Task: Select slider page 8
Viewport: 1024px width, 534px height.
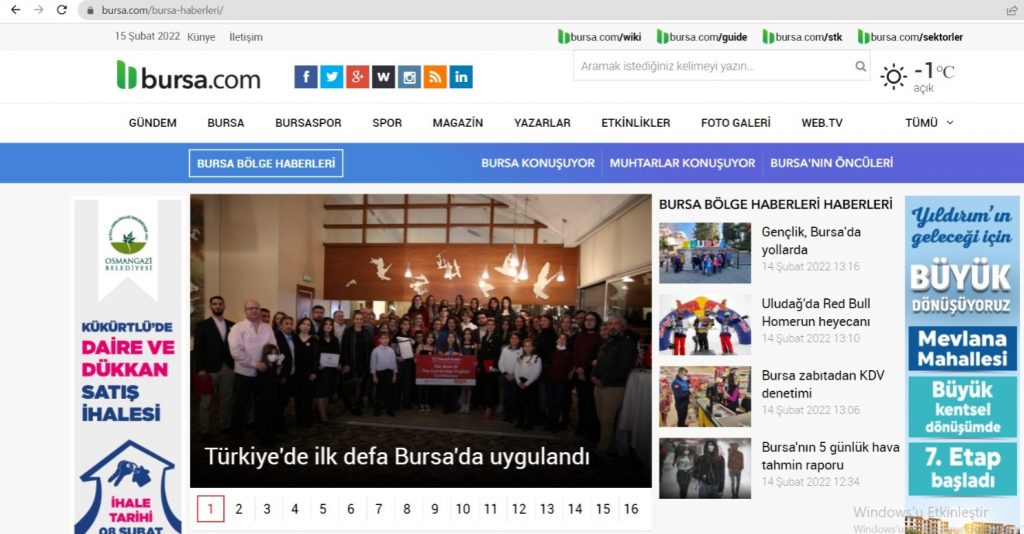Action: point(407,509)
